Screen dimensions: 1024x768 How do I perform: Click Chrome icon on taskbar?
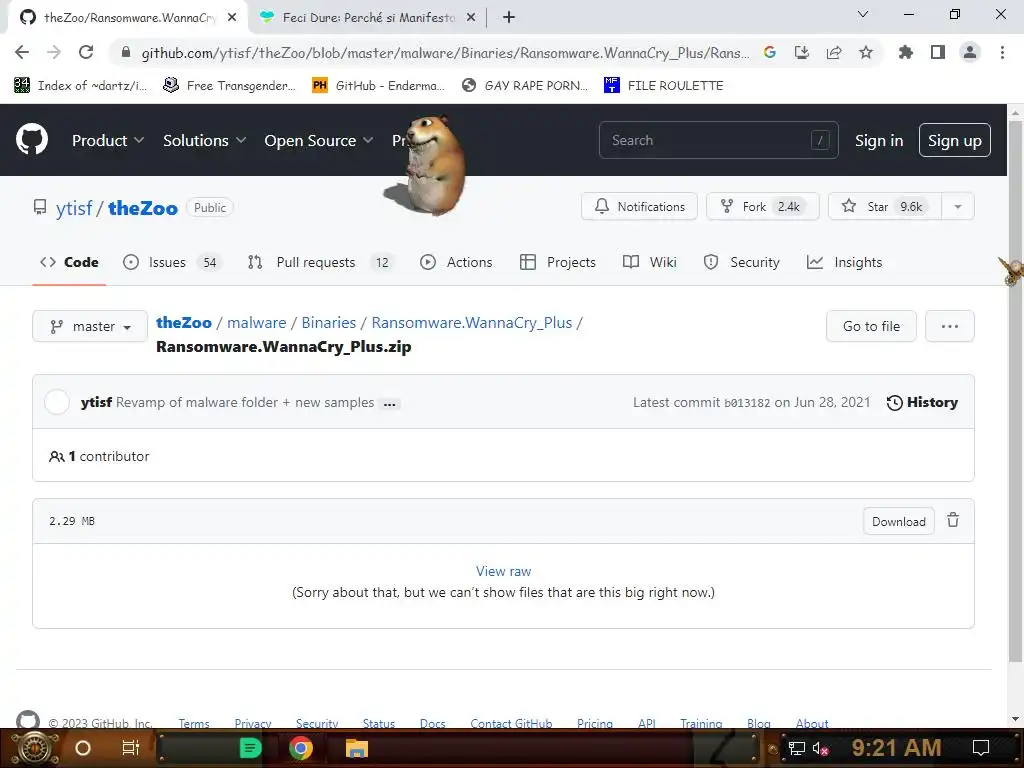[x=300, y=748]
